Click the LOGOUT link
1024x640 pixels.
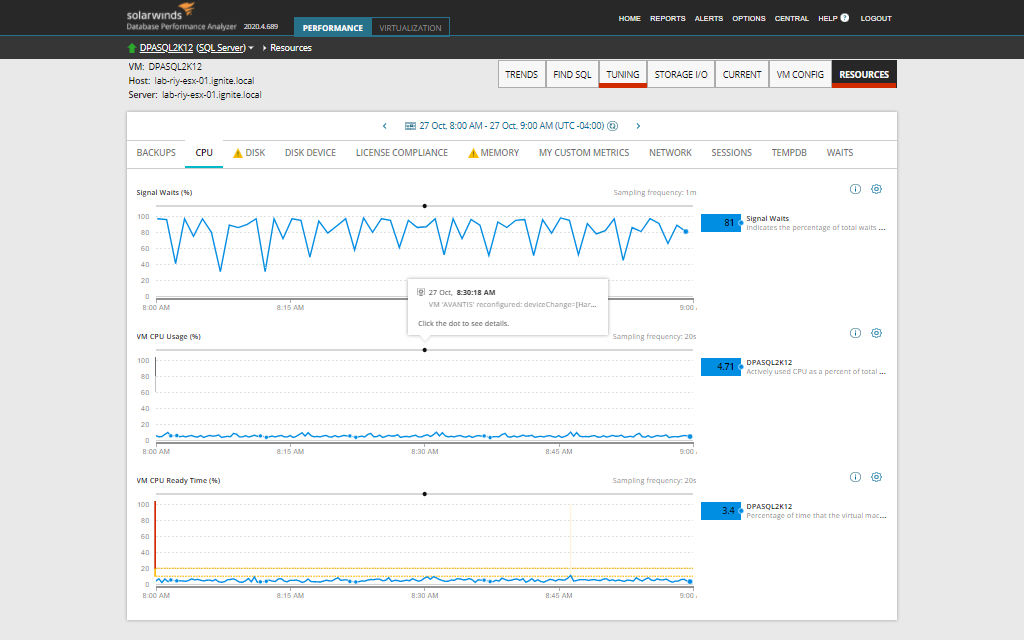click(876, 18)
